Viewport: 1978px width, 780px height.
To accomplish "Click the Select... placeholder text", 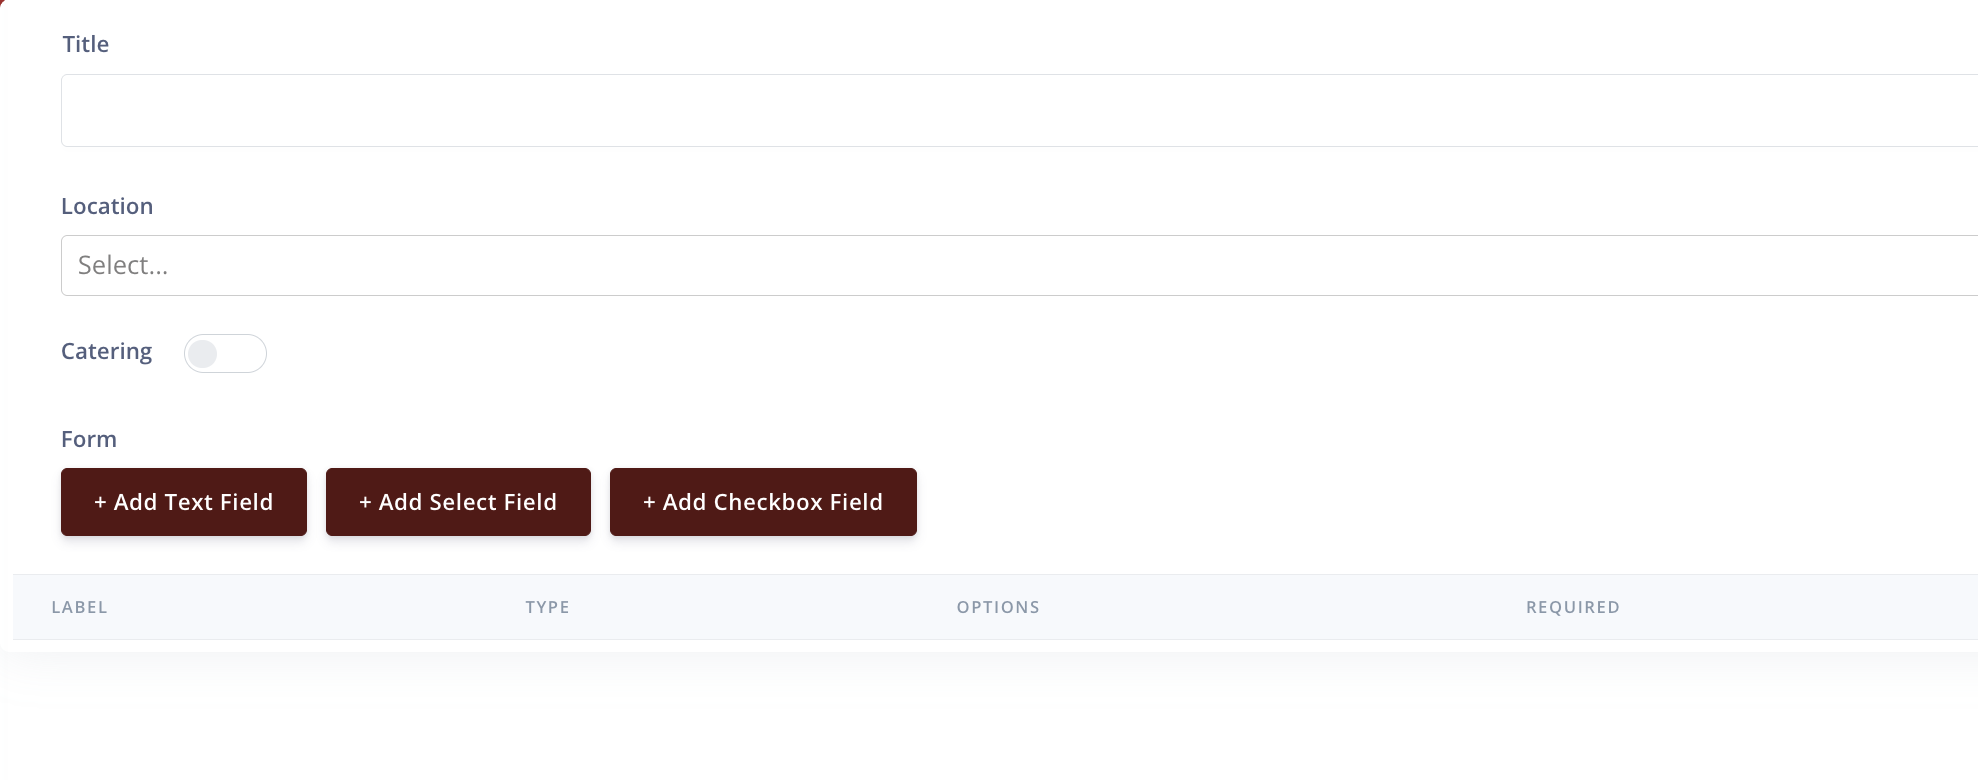I will click(x=123, y=266).
